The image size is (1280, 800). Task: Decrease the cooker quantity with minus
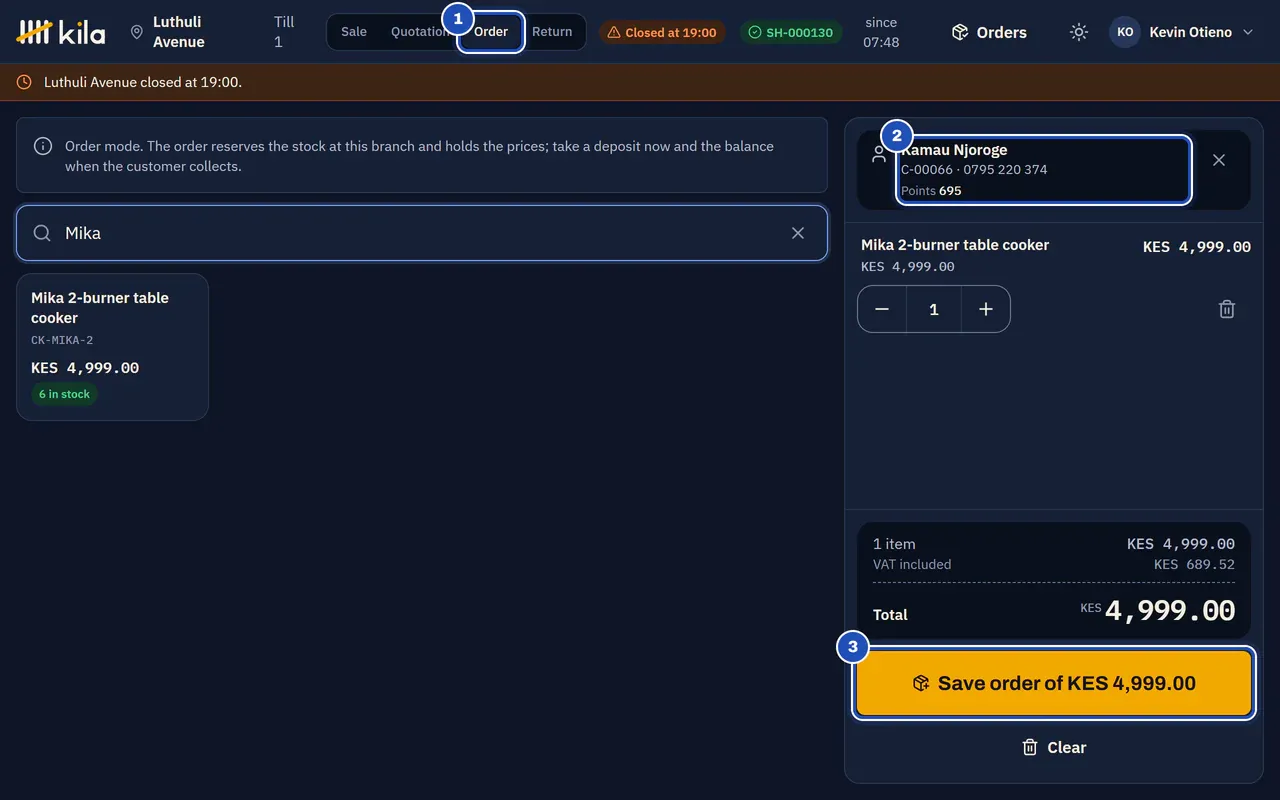pos(882,309)
